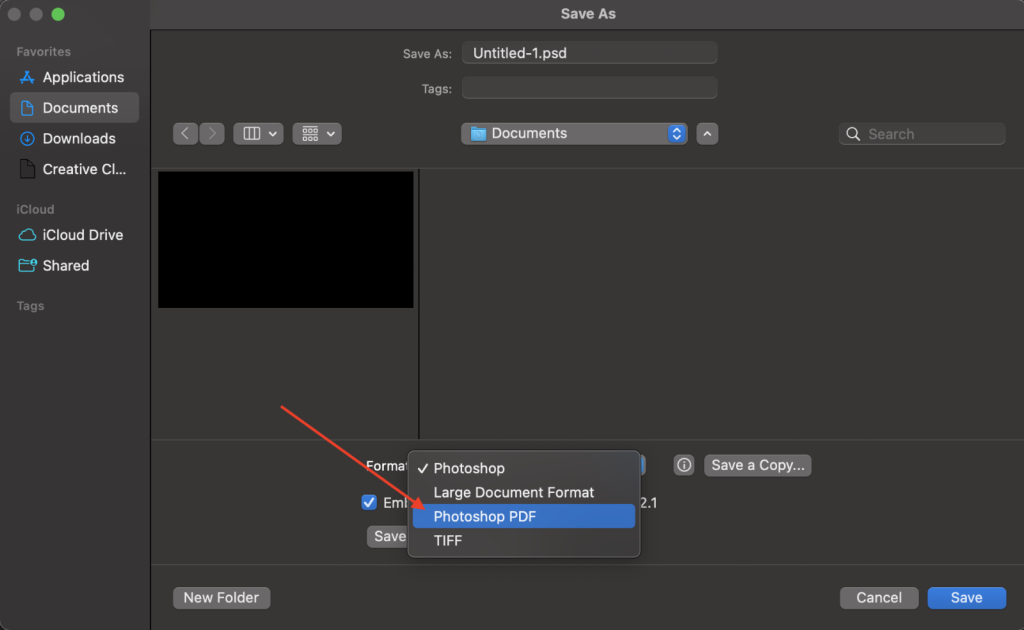Click the Save As filename field
Screen dimensions: 1024x630
pos(589,53)
